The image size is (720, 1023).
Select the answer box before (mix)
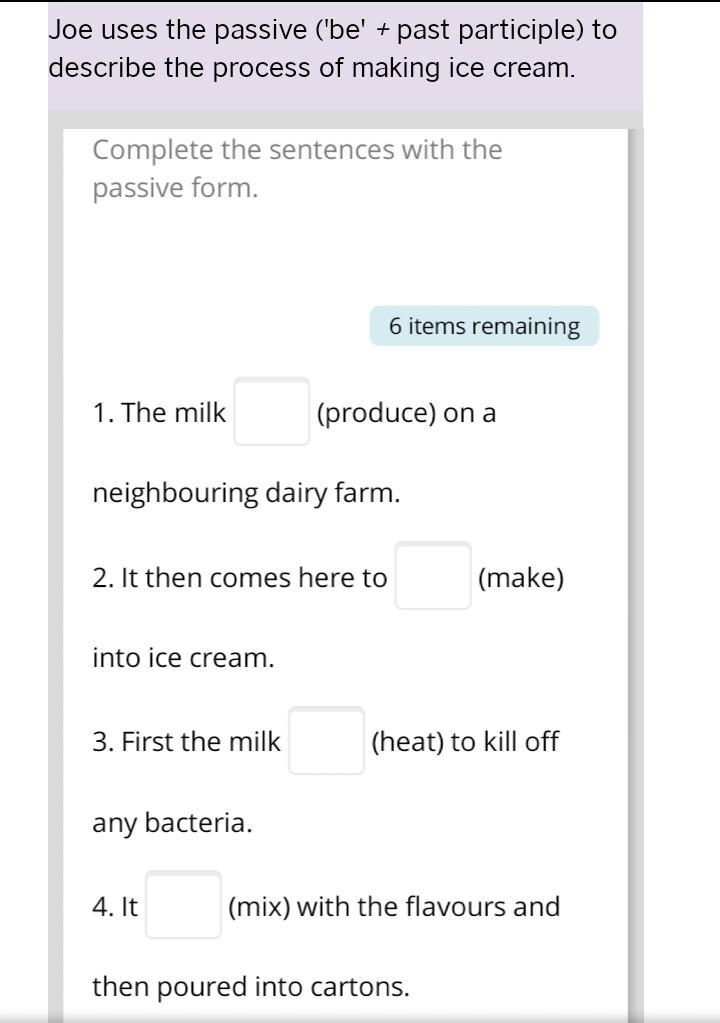183,905
